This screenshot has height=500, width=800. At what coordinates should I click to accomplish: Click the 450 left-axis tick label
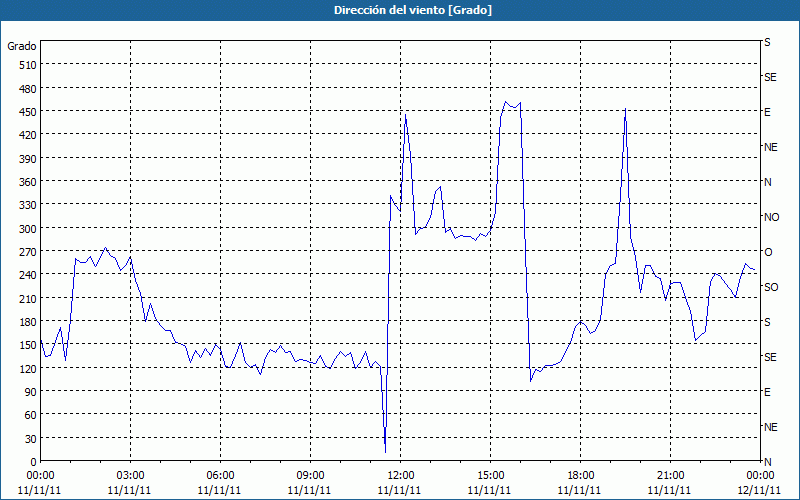pyautogui.click(x=28, y=112)
